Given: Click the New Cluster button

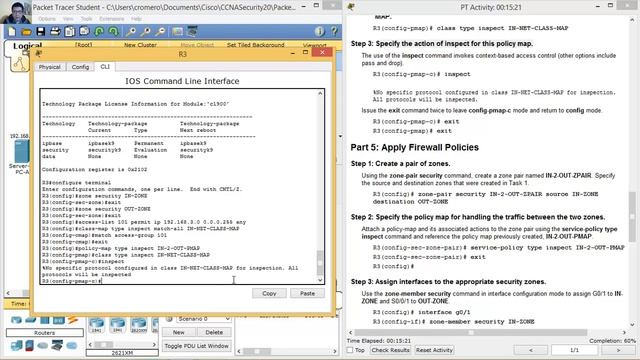Looking at the screenshot, I should [x=140, y=45].
